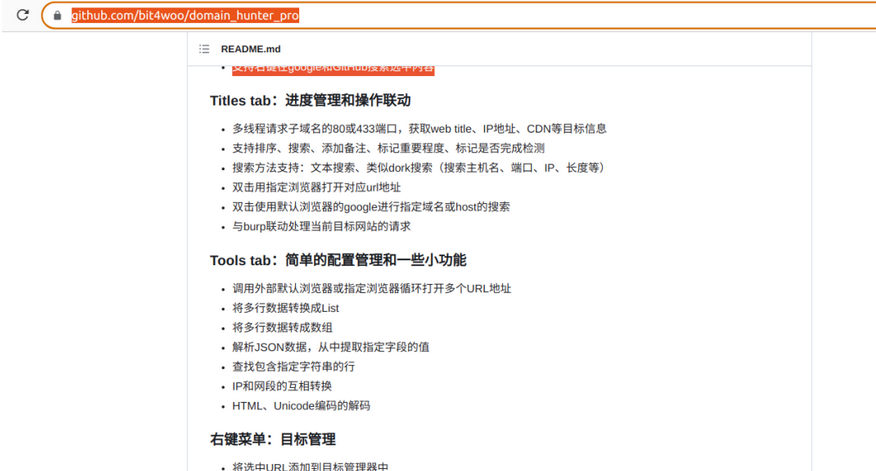Reload the page with the refresh icon
This screenshot has width=876, height=471.
coord(22,15)
